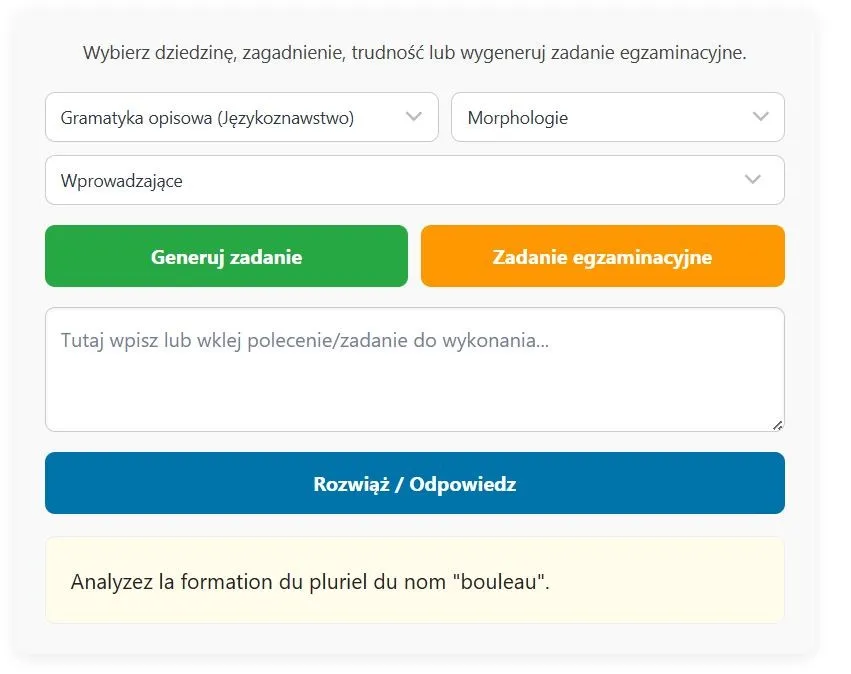Screen dimensions: 851x674
Task: Click the chevron in Gramatyka opisowa dropdown
Action: point(414,117)
